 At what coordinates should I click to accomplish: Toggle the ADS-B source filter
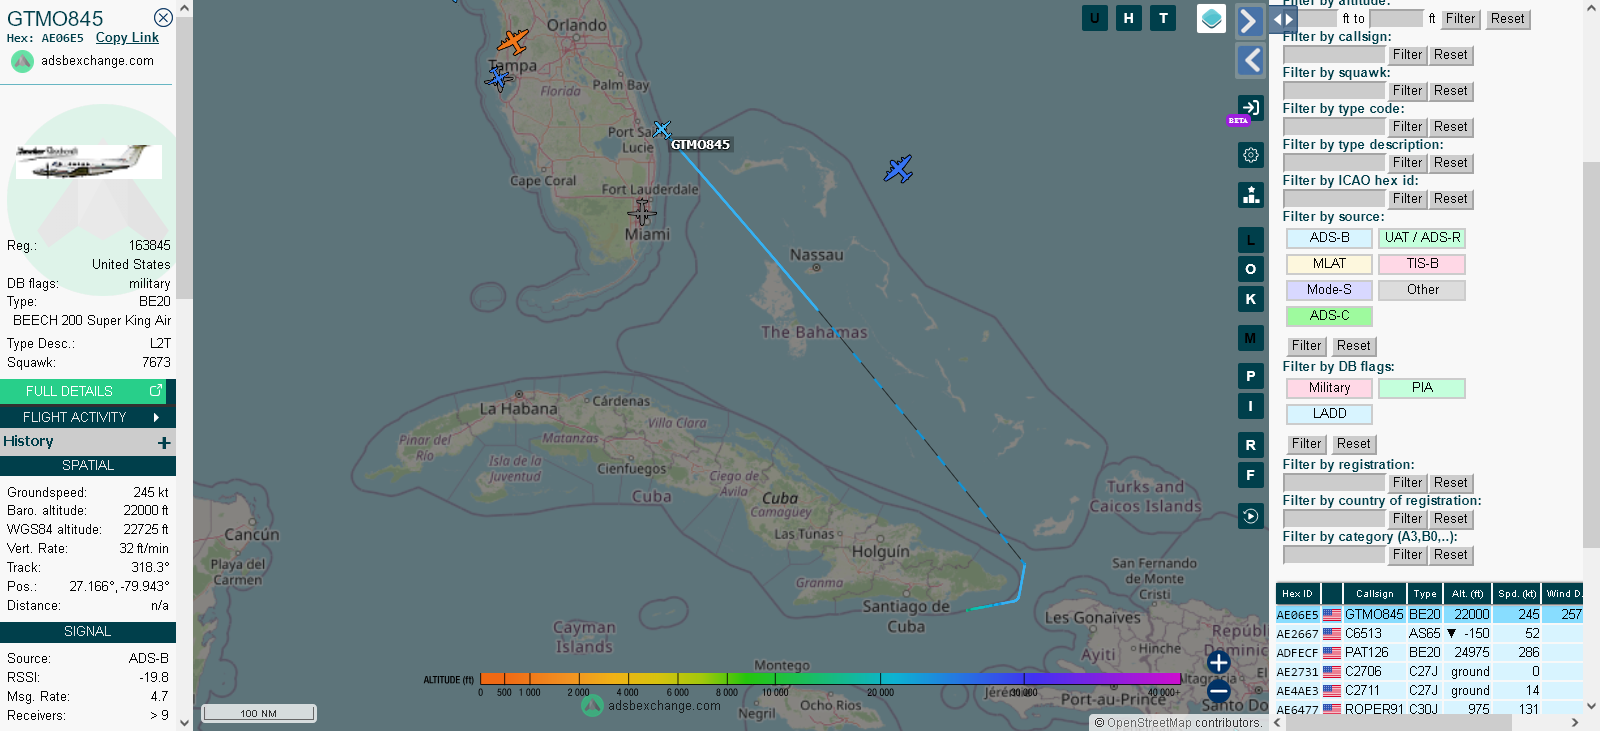point(1329,238)
